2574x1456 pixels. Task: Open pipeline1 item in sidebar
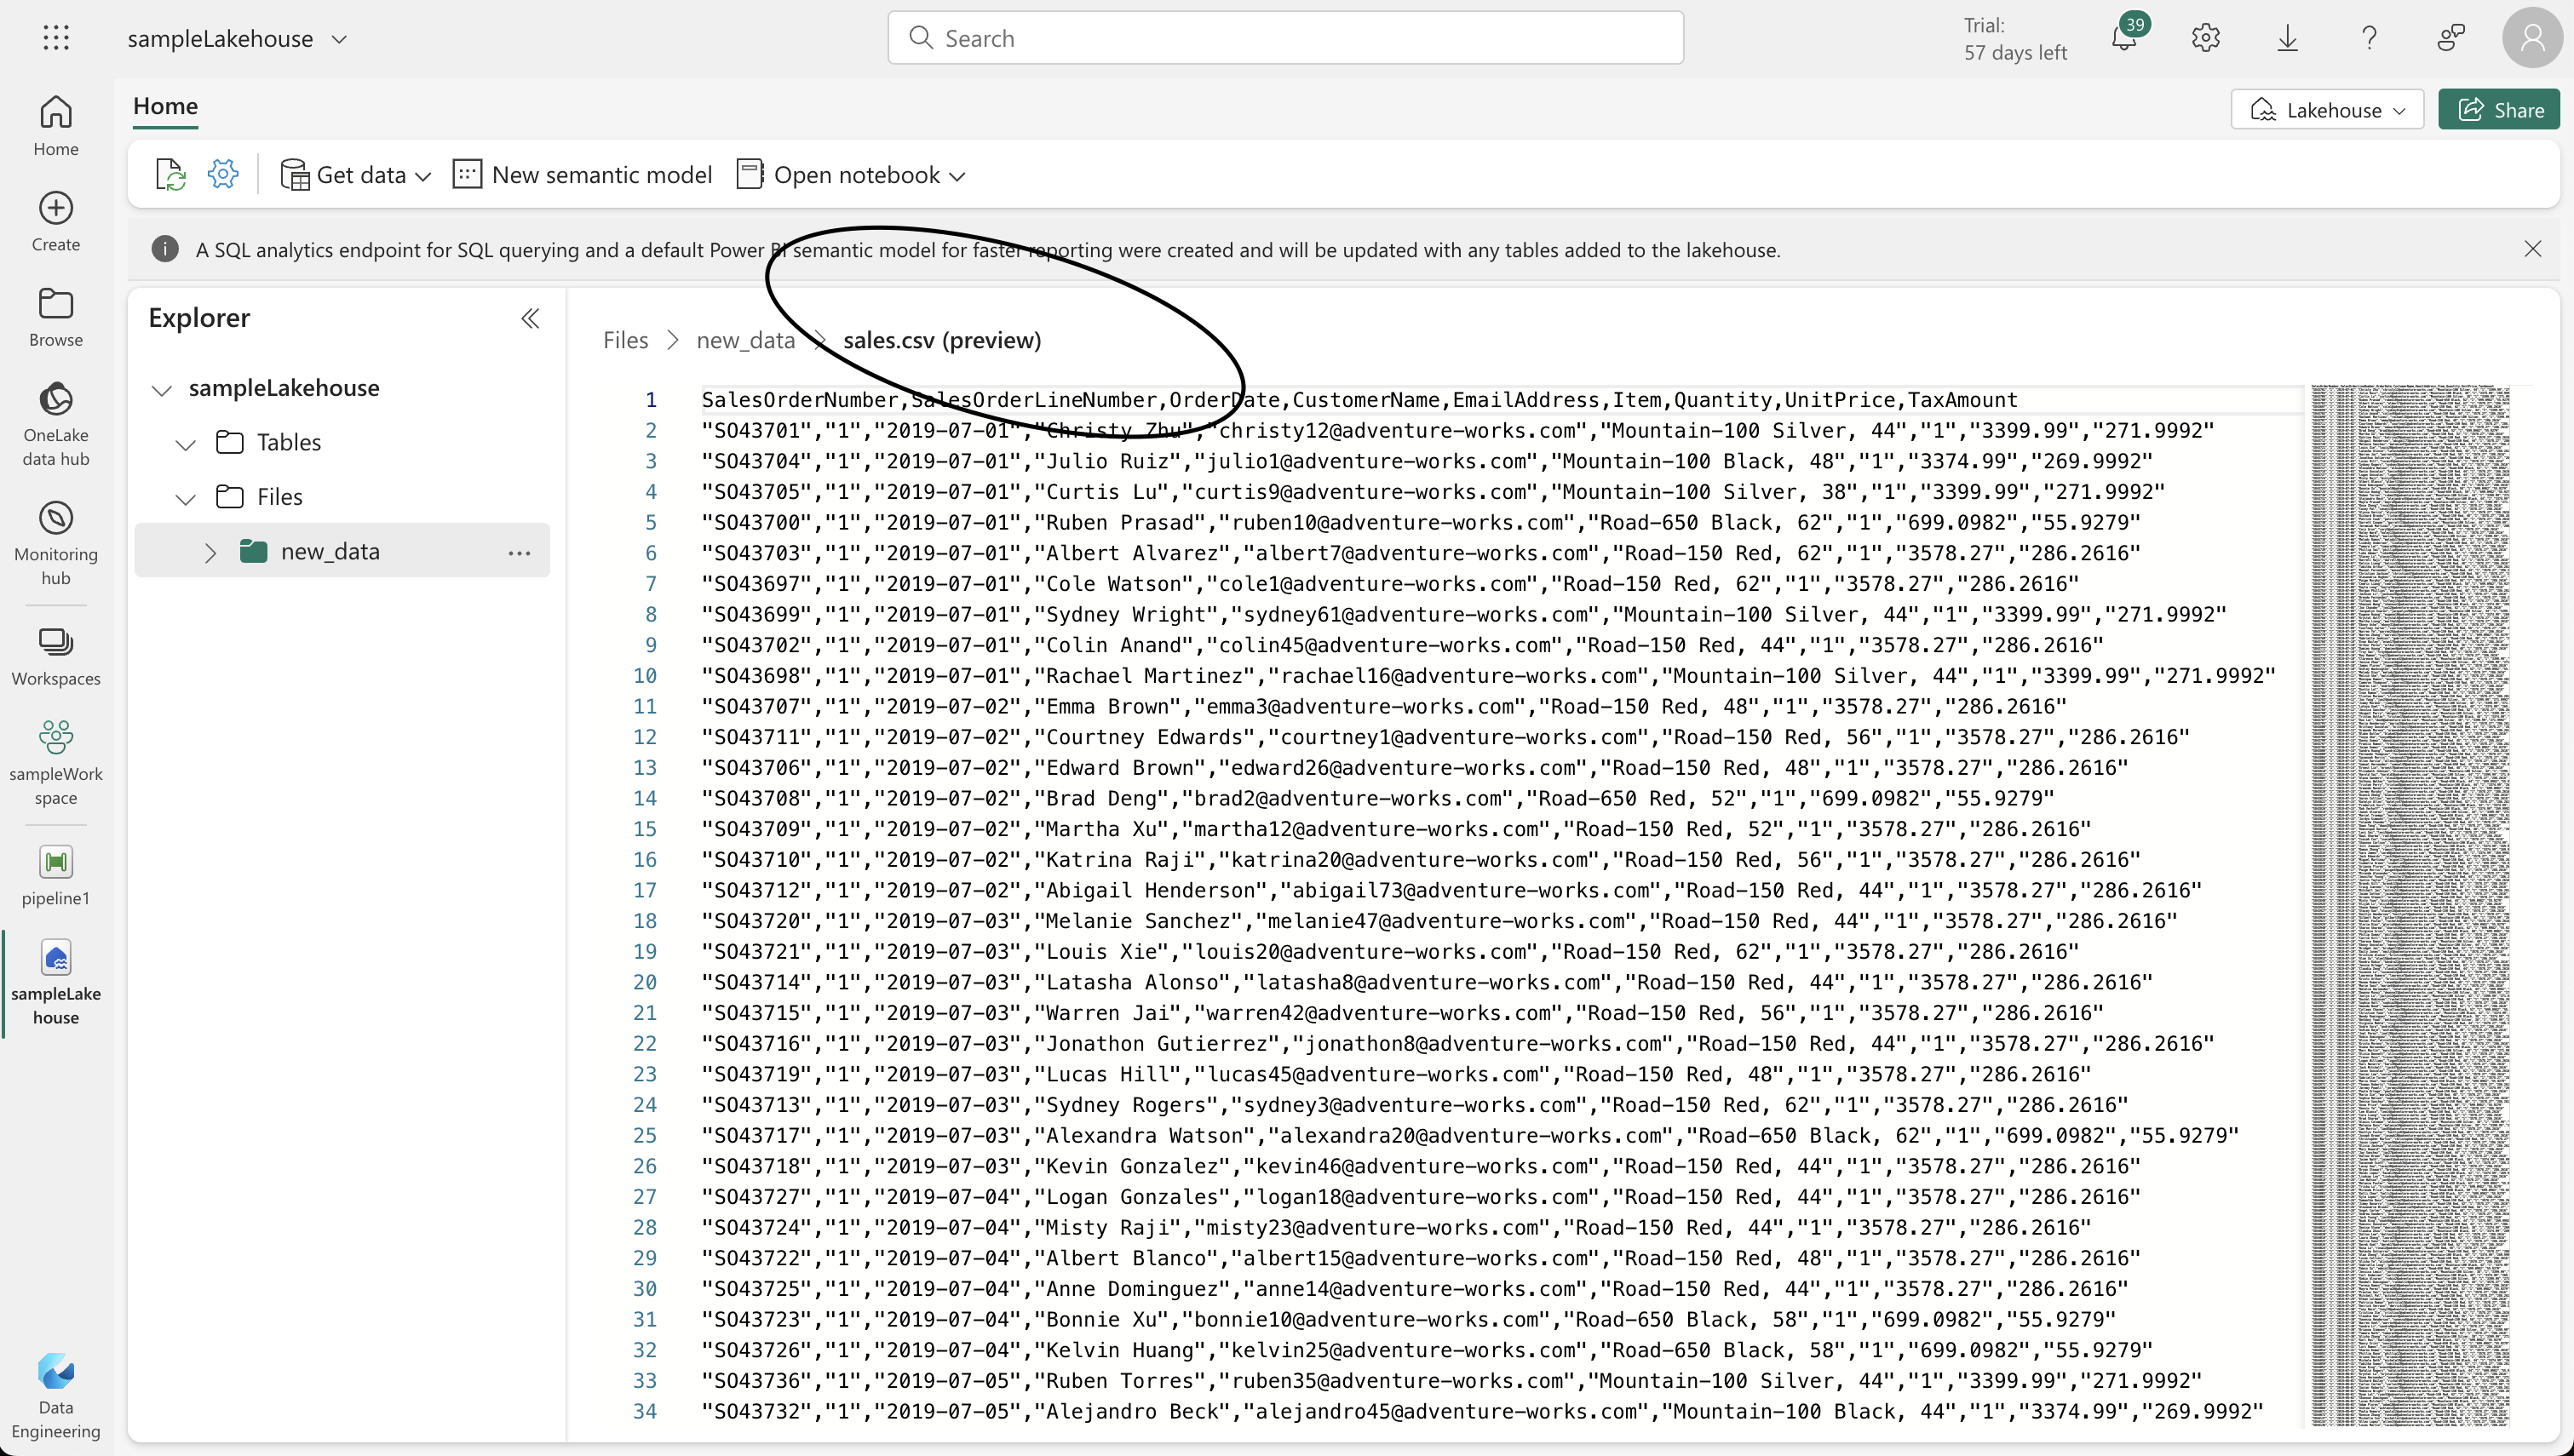pos(56,876)
